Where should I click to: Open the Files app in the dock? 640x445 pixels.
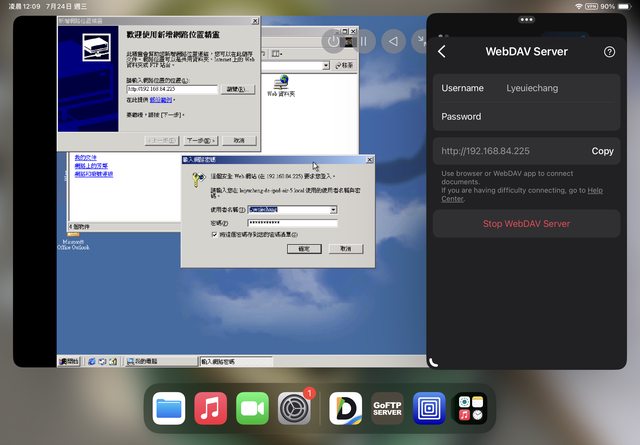pyautogui.click(x=169, y=408)
